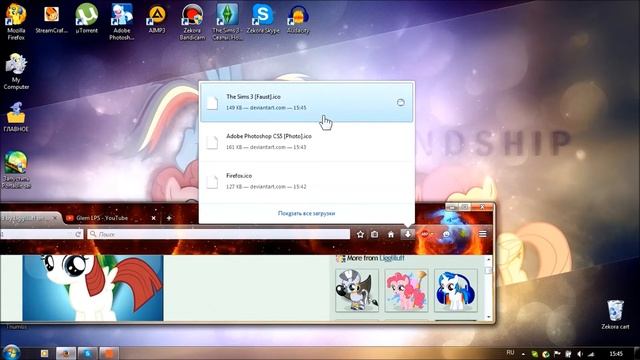This screenshot has height=360, width=640.
Task: Select the My Computer desktop icon
Action: pos(16,71)
